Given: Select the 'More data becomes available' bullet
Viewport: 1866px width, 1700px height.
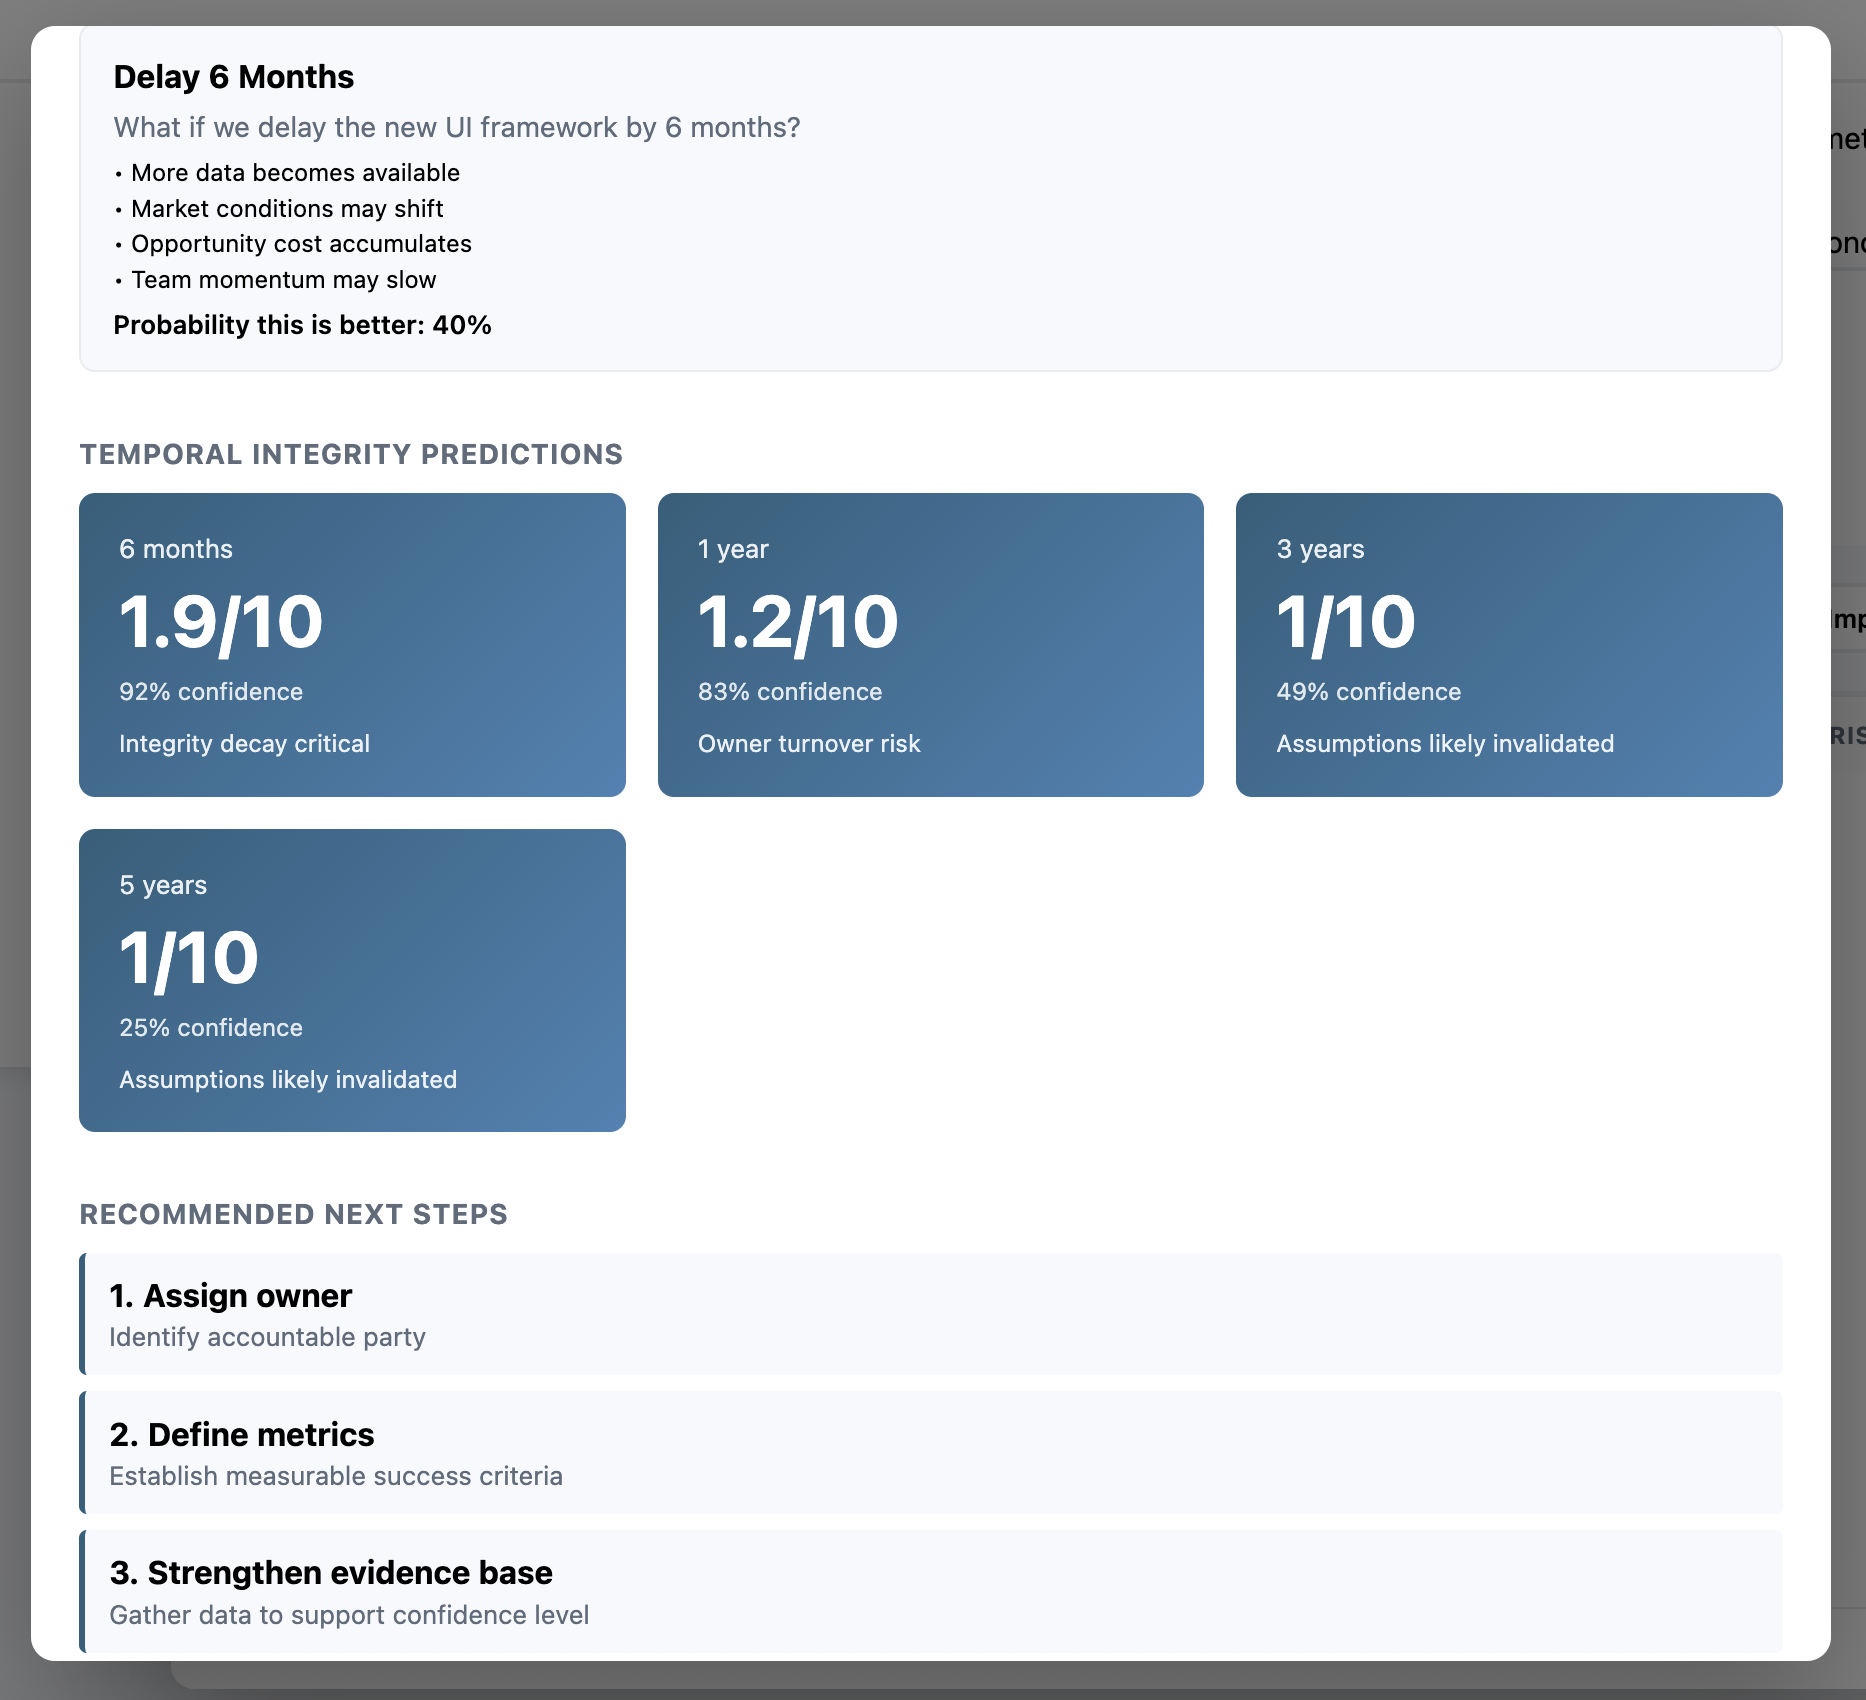Looking at the screenshot, I should pos(295,173).
